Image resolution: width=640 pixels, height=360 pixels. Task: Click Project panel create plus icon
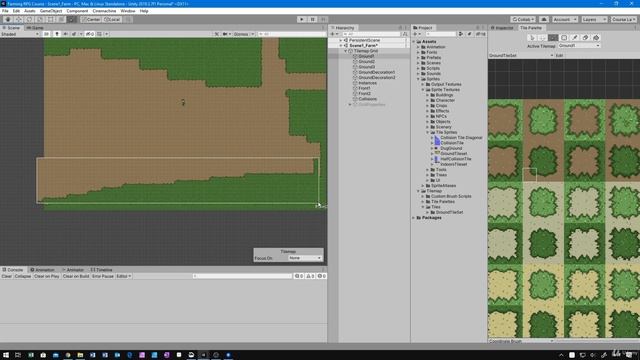click(417, 34)
